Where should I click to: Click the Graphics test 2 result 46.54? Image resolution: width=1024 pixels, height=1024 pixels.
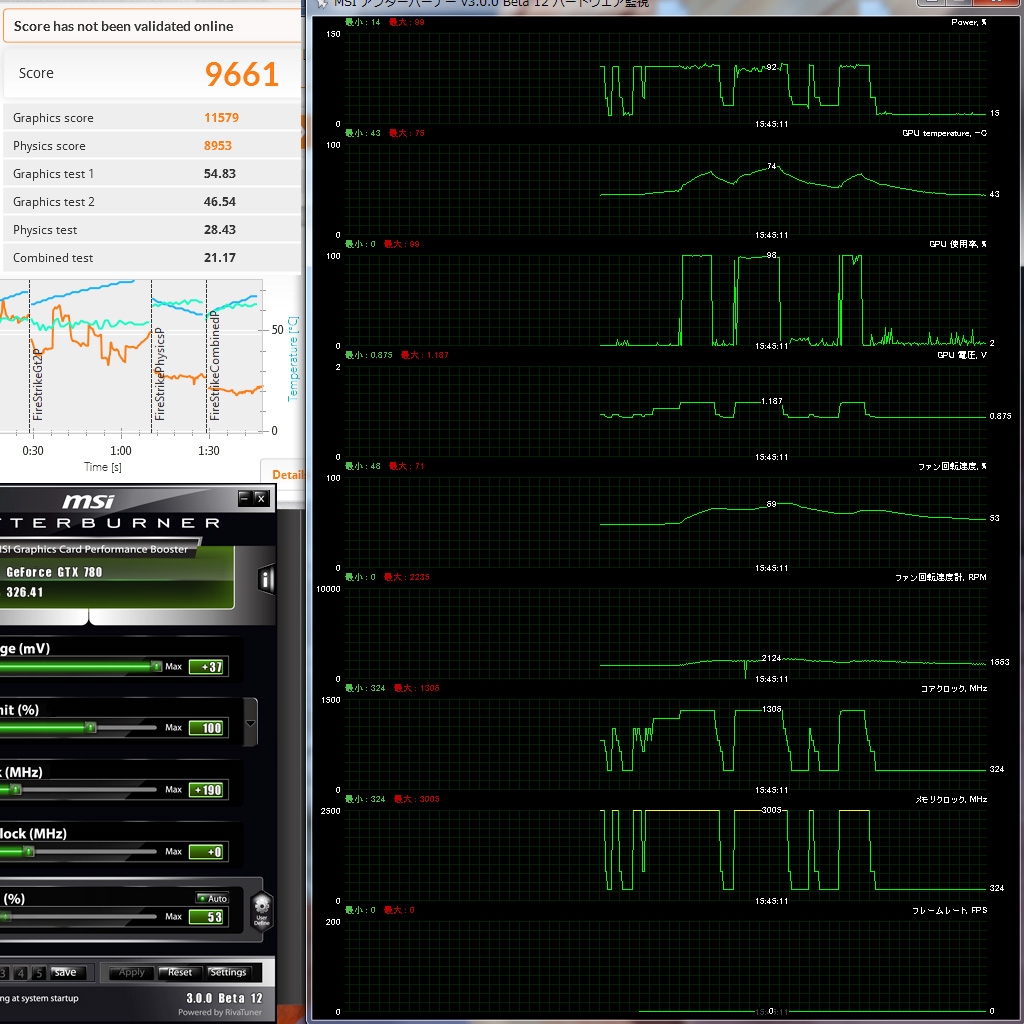219,202
